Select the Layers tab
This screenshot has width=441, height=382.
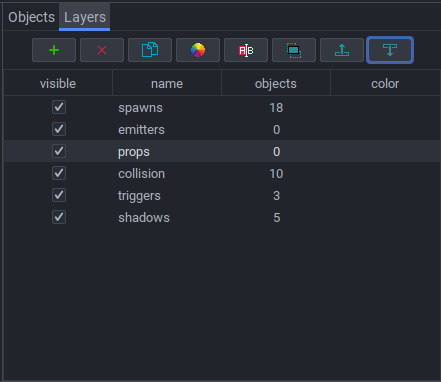point(85,17)
